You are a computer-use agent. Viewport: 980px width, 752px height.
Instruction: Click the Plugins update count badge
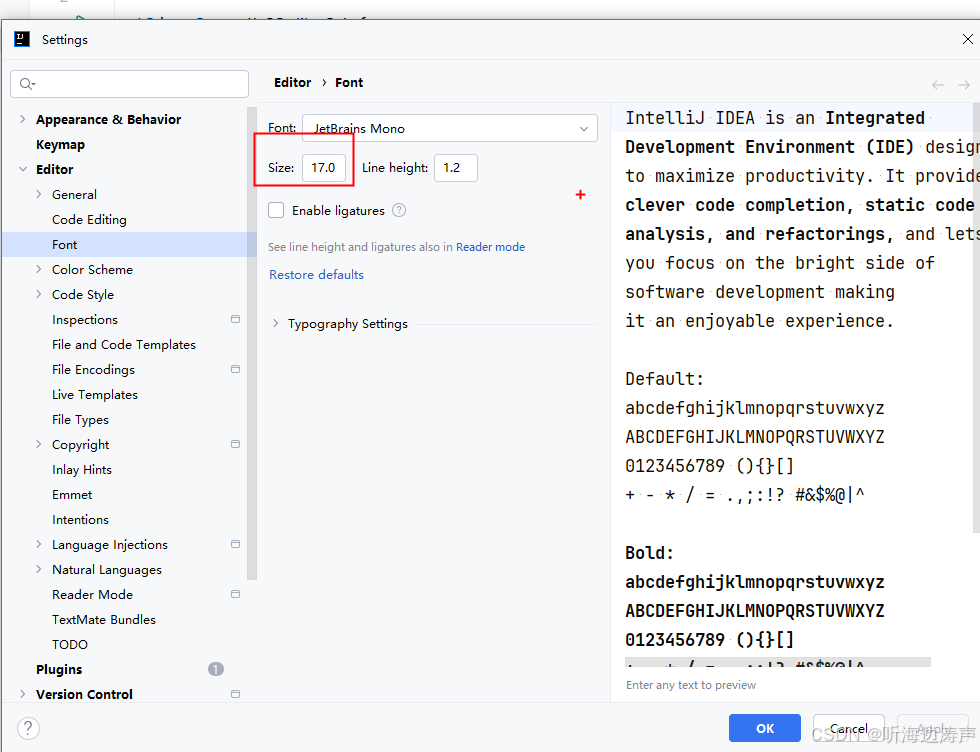(x=216, y=669)
